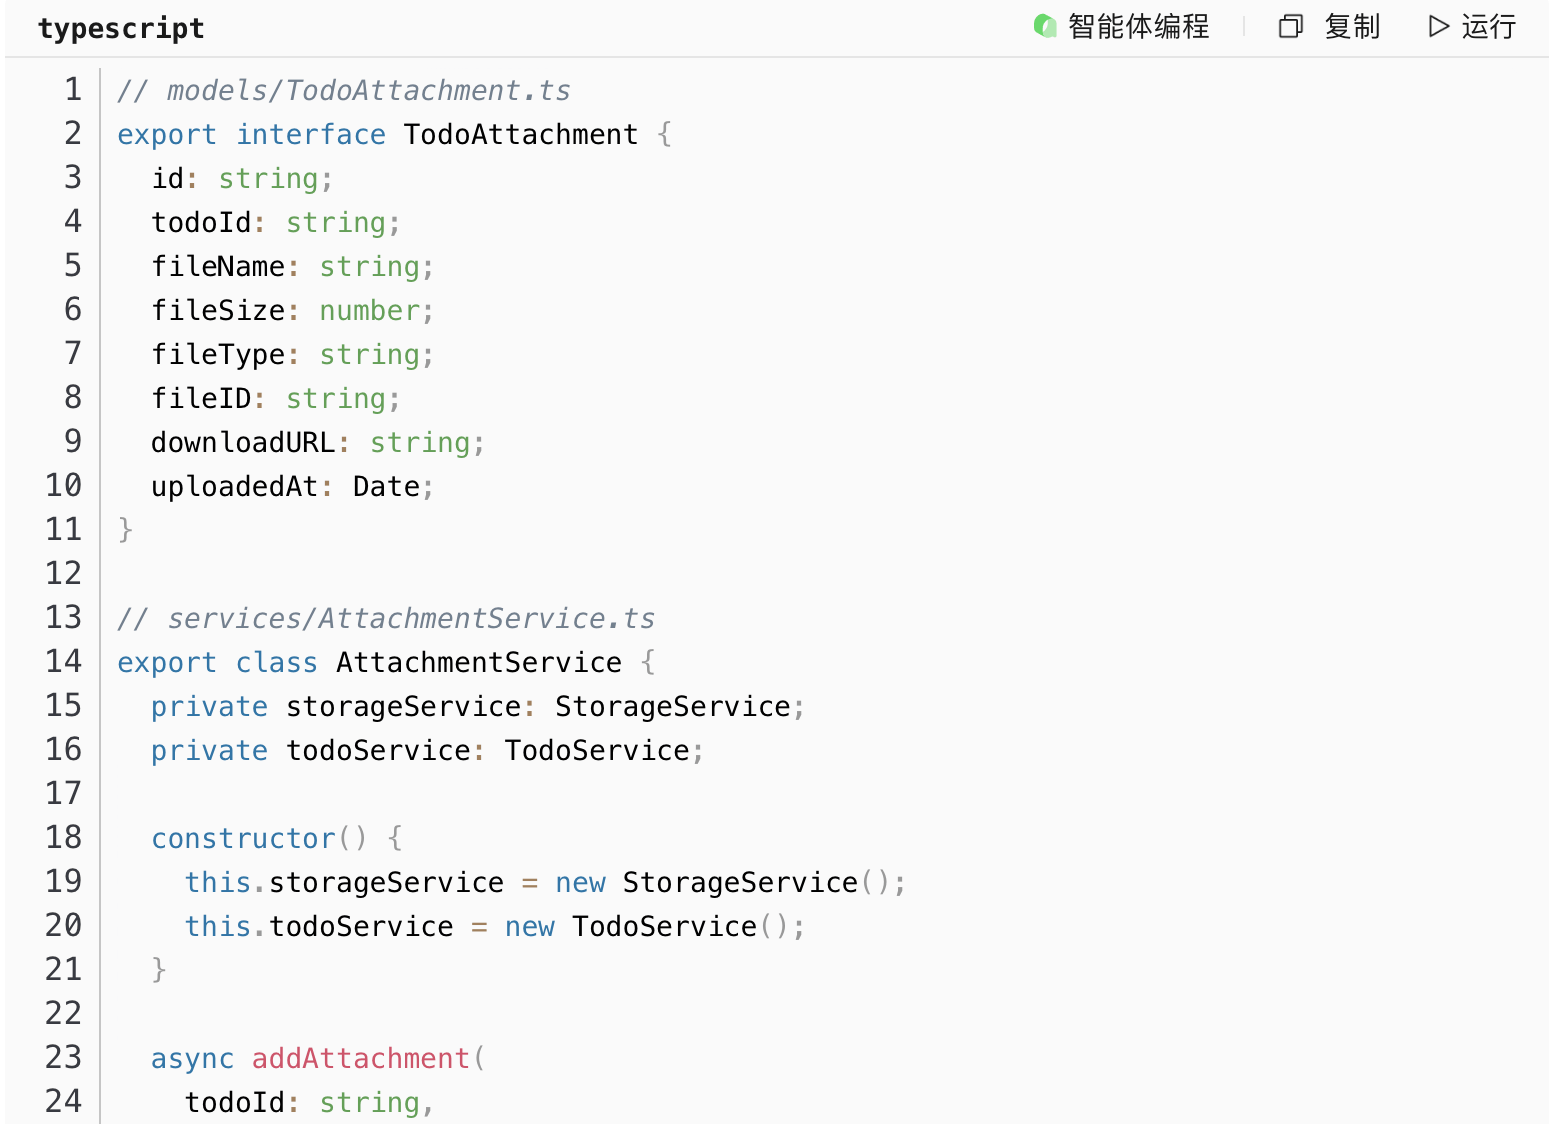
Task: Click the typescript language label
Action: click(x=121, y=28)
